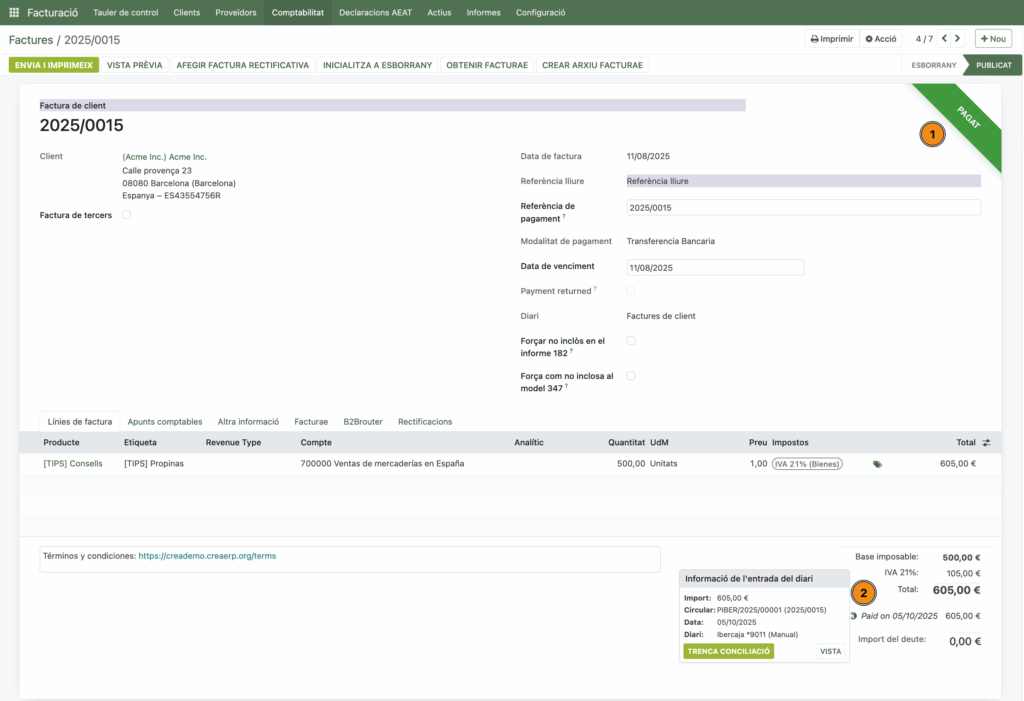Open the Comptabilitat menu

pos(298,13)
